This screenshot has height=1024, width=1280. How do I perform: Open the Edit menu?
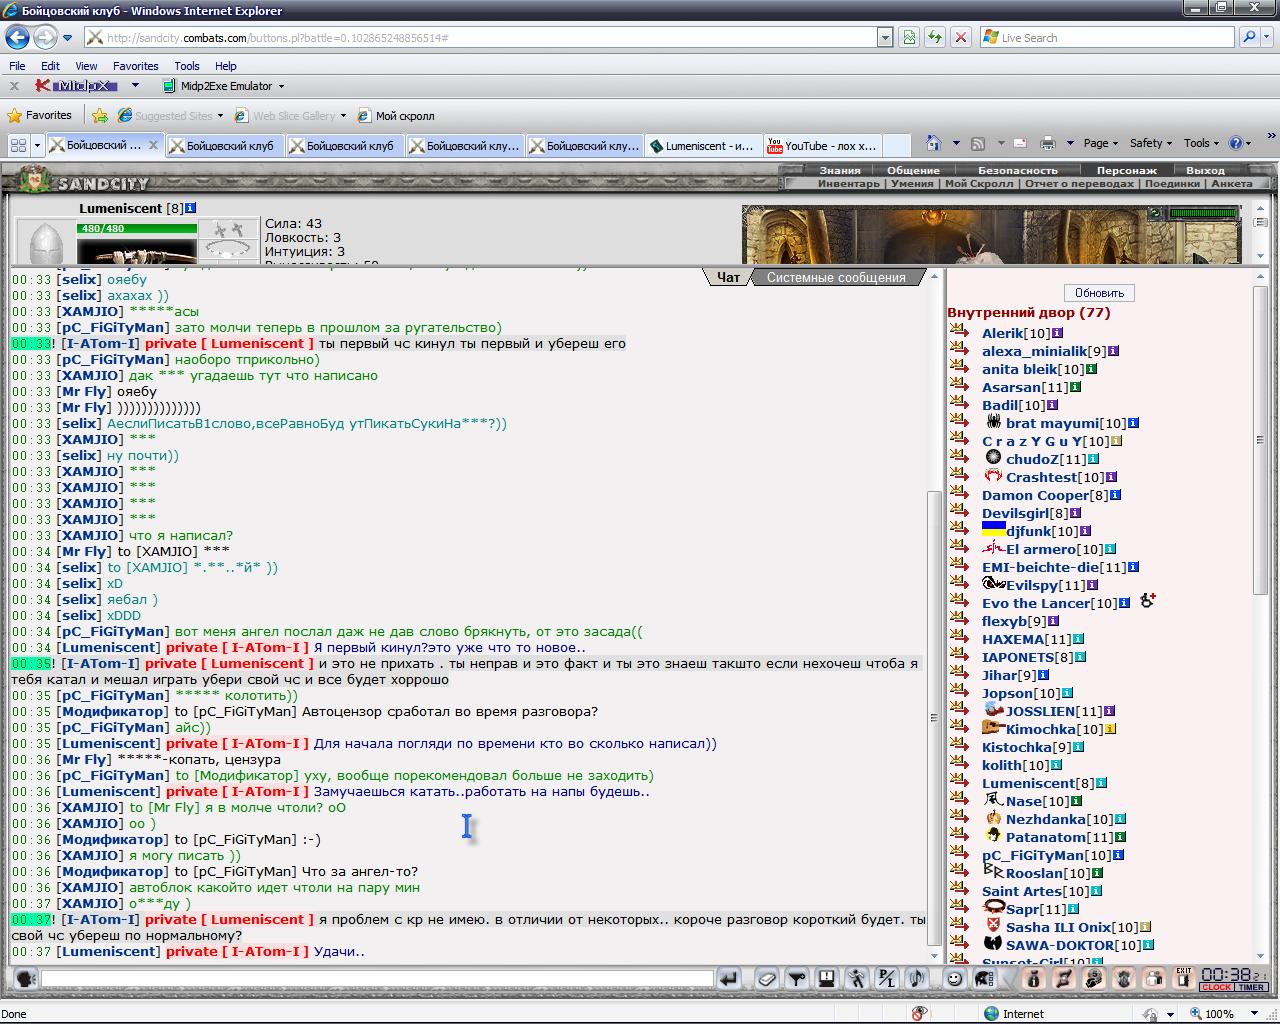[x=50, y=66]
